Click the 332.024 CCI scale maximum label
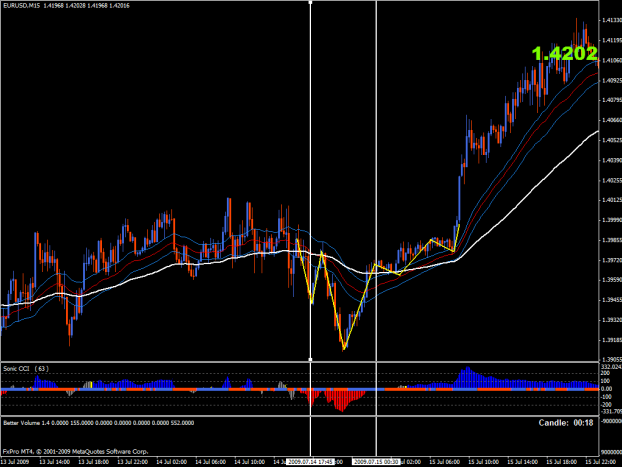The height and width of the screenshot is (468, 622). [x=611, y=367]
